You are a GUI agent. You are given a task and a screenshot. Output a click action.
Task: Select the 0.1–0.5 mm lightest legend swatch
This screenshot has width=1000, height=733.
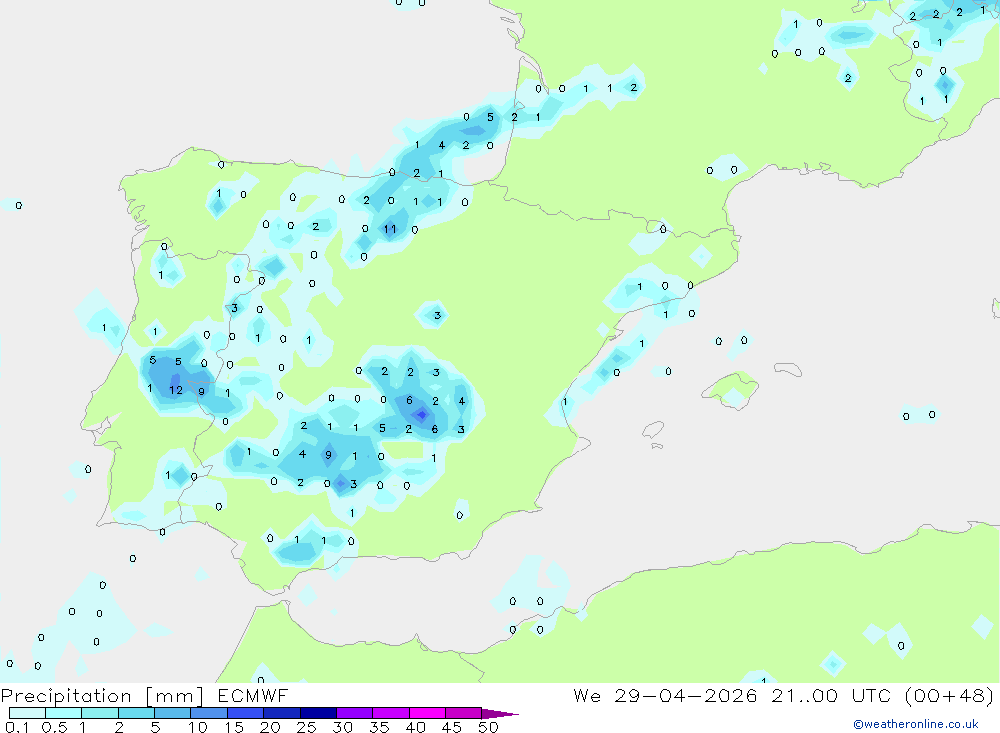(x=27, y=713)
